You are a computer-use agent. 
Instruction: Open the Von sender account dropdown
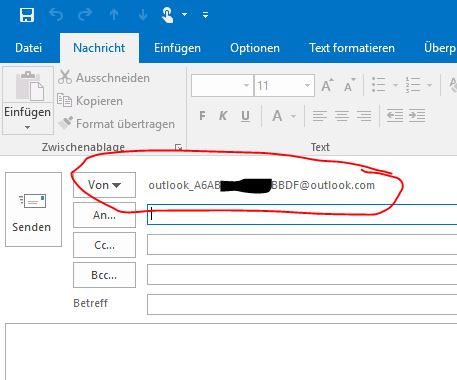[104, 185]
